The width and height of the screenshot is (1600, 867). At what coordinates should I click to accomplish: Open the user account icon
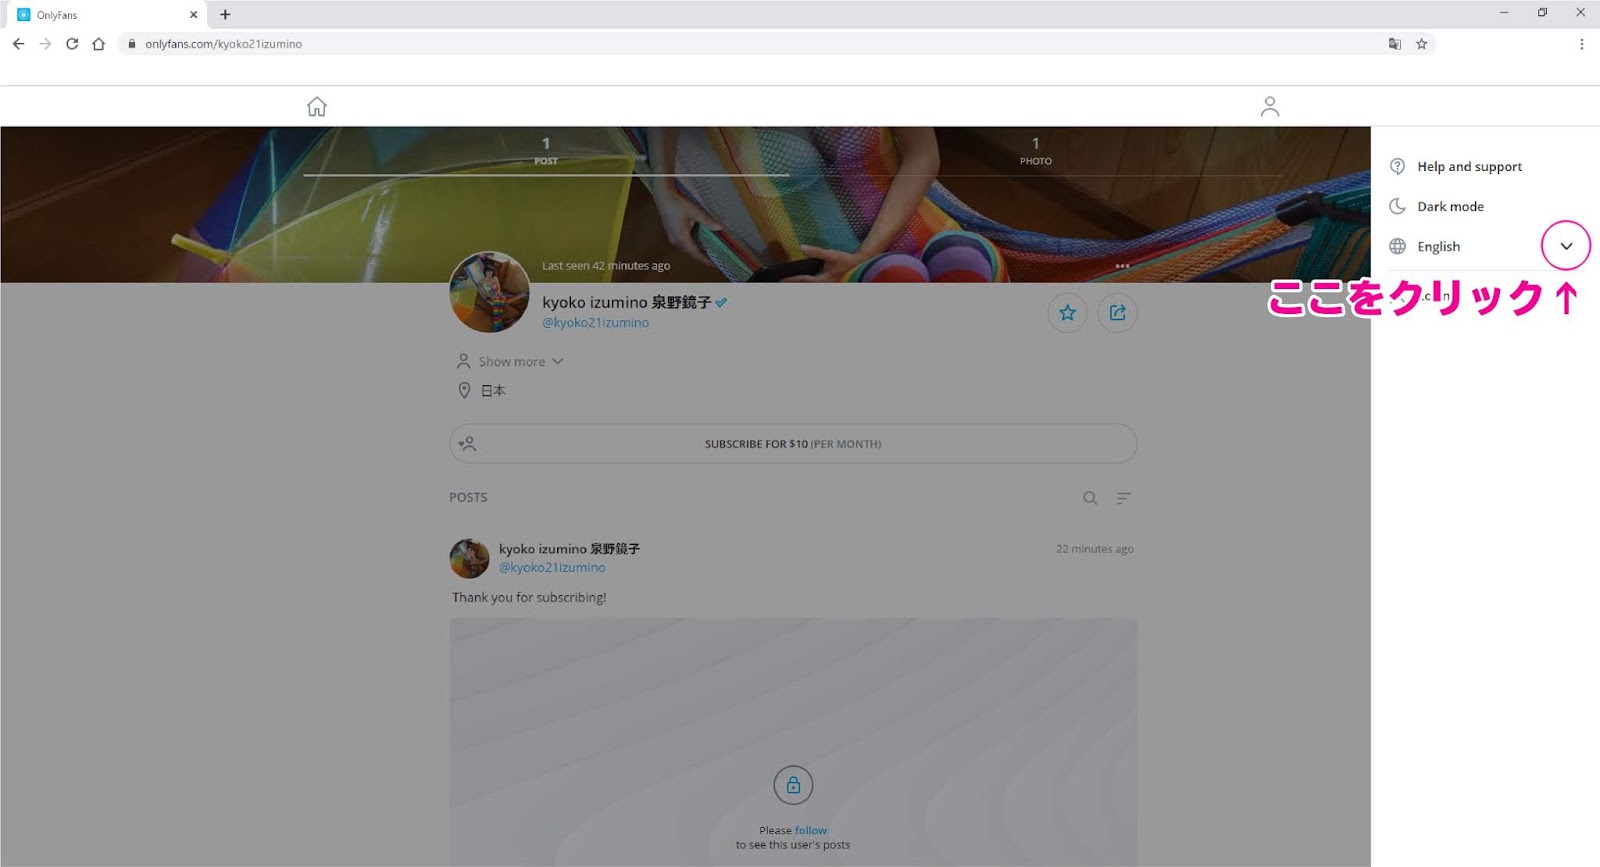click(1270, 106)
